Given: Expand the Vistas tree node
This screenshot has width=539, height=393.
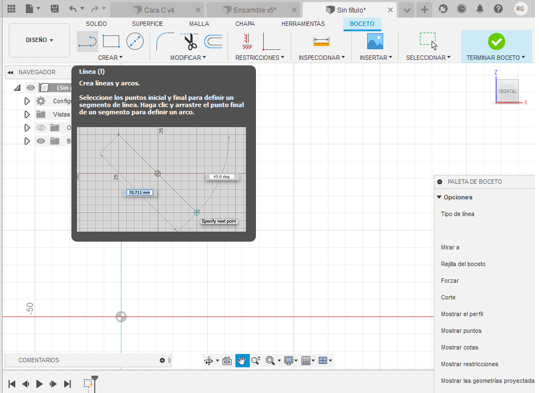Looking at the screenshot, I should point(27,114).
